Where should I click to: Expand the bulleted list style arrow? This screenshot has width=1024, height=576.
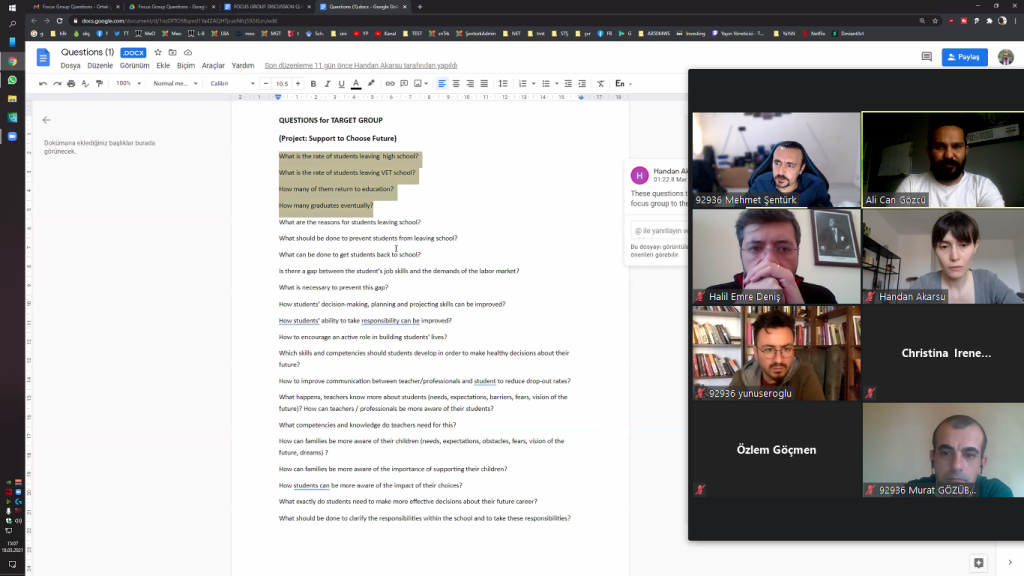[556, 84]
